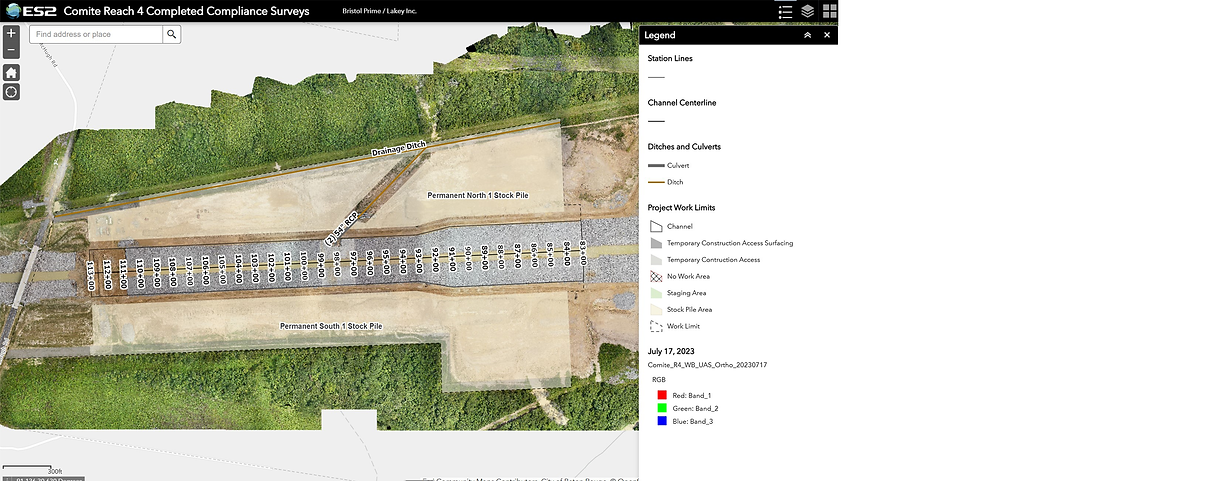Open the Basemap Gallery grid icon

coord(830,11)
